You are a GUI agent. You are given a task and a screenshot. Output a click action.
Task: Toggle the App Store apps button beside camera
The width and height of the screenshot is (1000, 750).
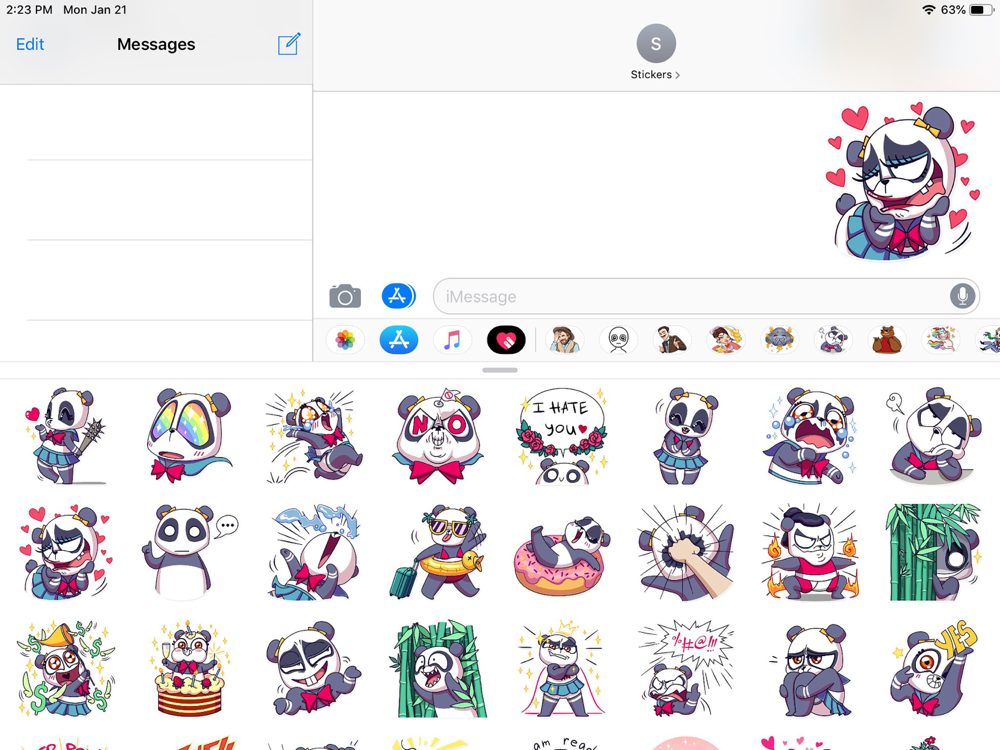click(399, 296)
